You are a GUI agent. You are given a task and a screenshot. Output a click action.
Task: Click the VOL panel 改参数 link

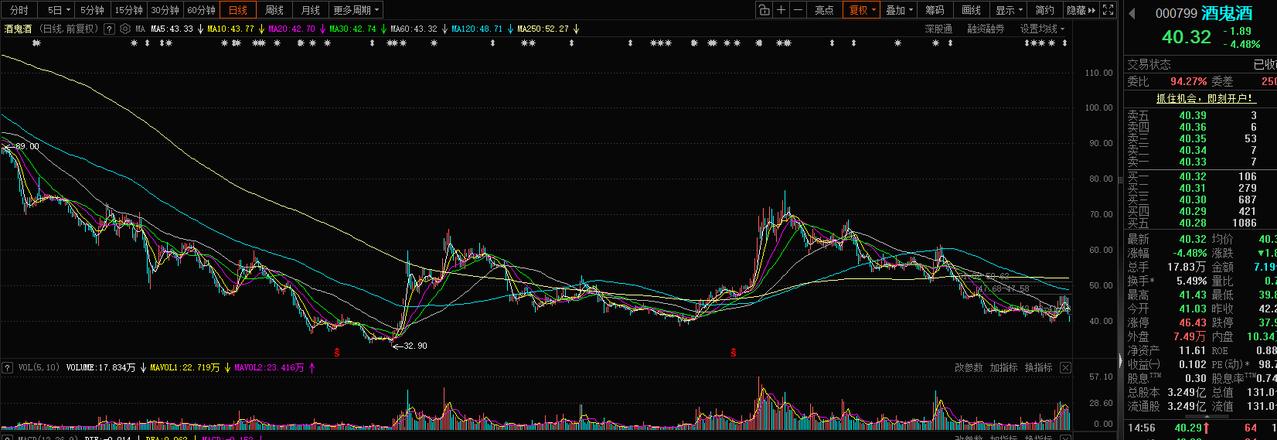[x=968, y=368]
